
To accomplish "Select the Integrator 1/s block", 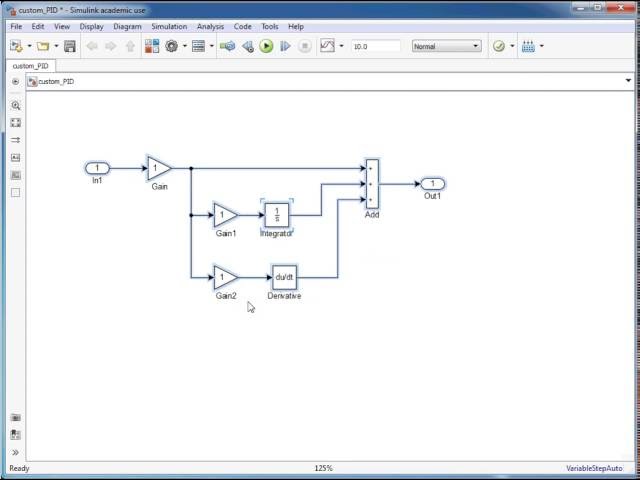I will coord(277,215).
